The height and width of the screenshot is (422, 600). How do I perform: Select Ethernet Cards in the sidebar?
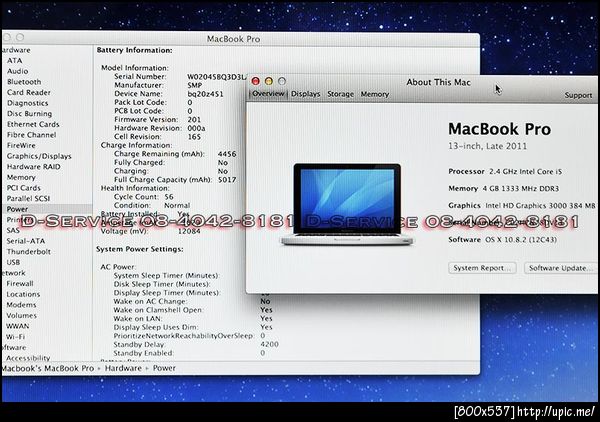tap(33, 124)
